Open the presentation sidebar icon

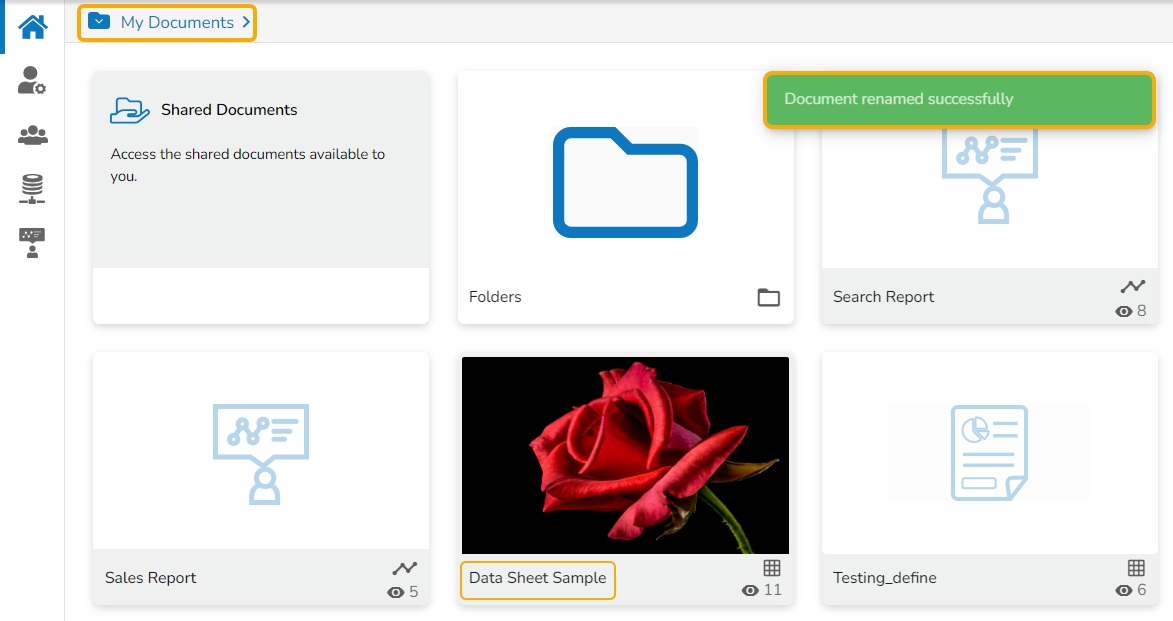[32, 243]
